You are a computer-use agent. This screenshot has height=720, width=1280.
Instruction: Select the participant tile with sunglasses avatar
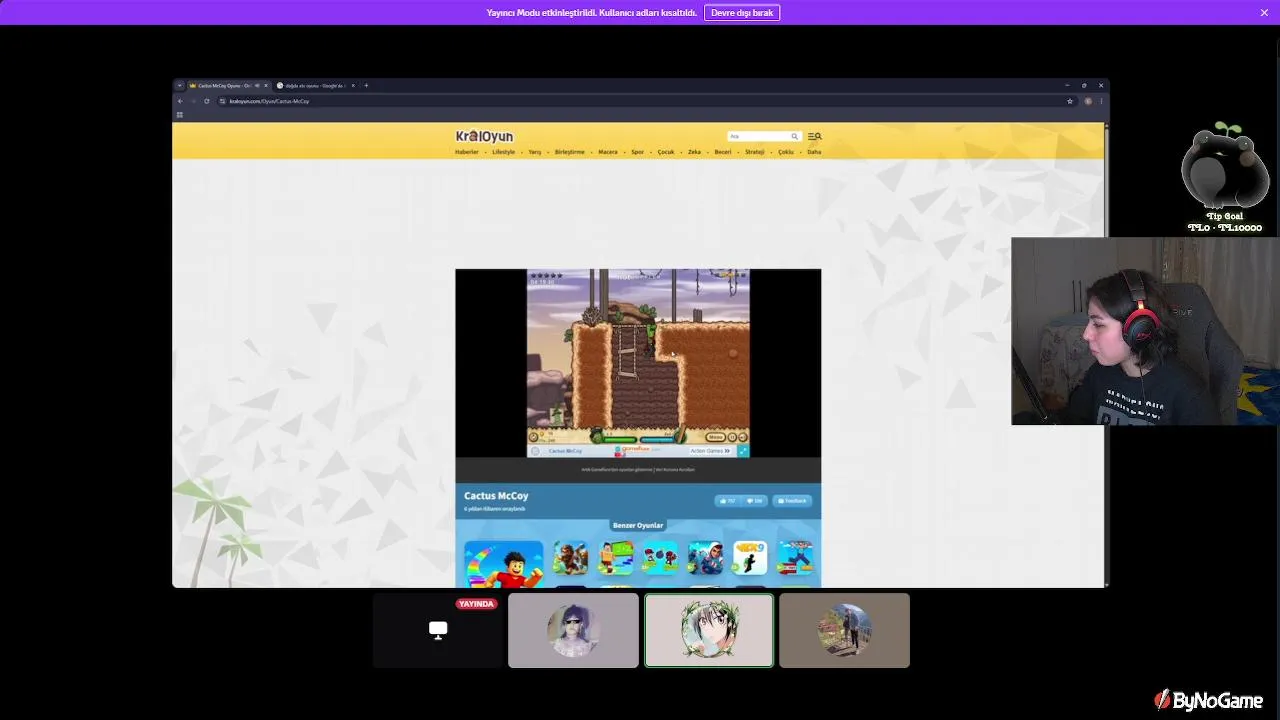[x=573, y=630]
